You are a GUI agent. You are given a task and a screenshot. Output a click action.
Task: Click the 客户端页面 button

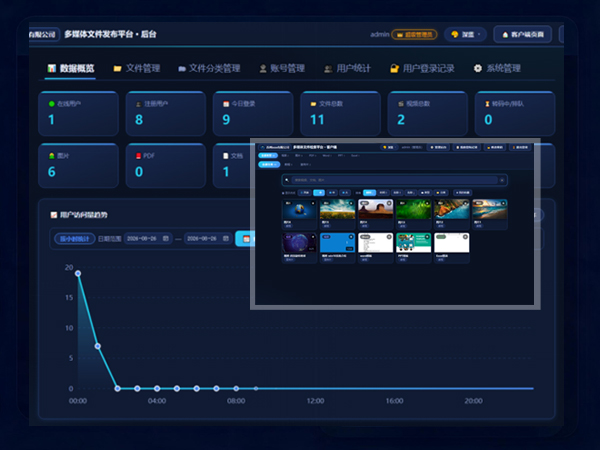[523, 34]
